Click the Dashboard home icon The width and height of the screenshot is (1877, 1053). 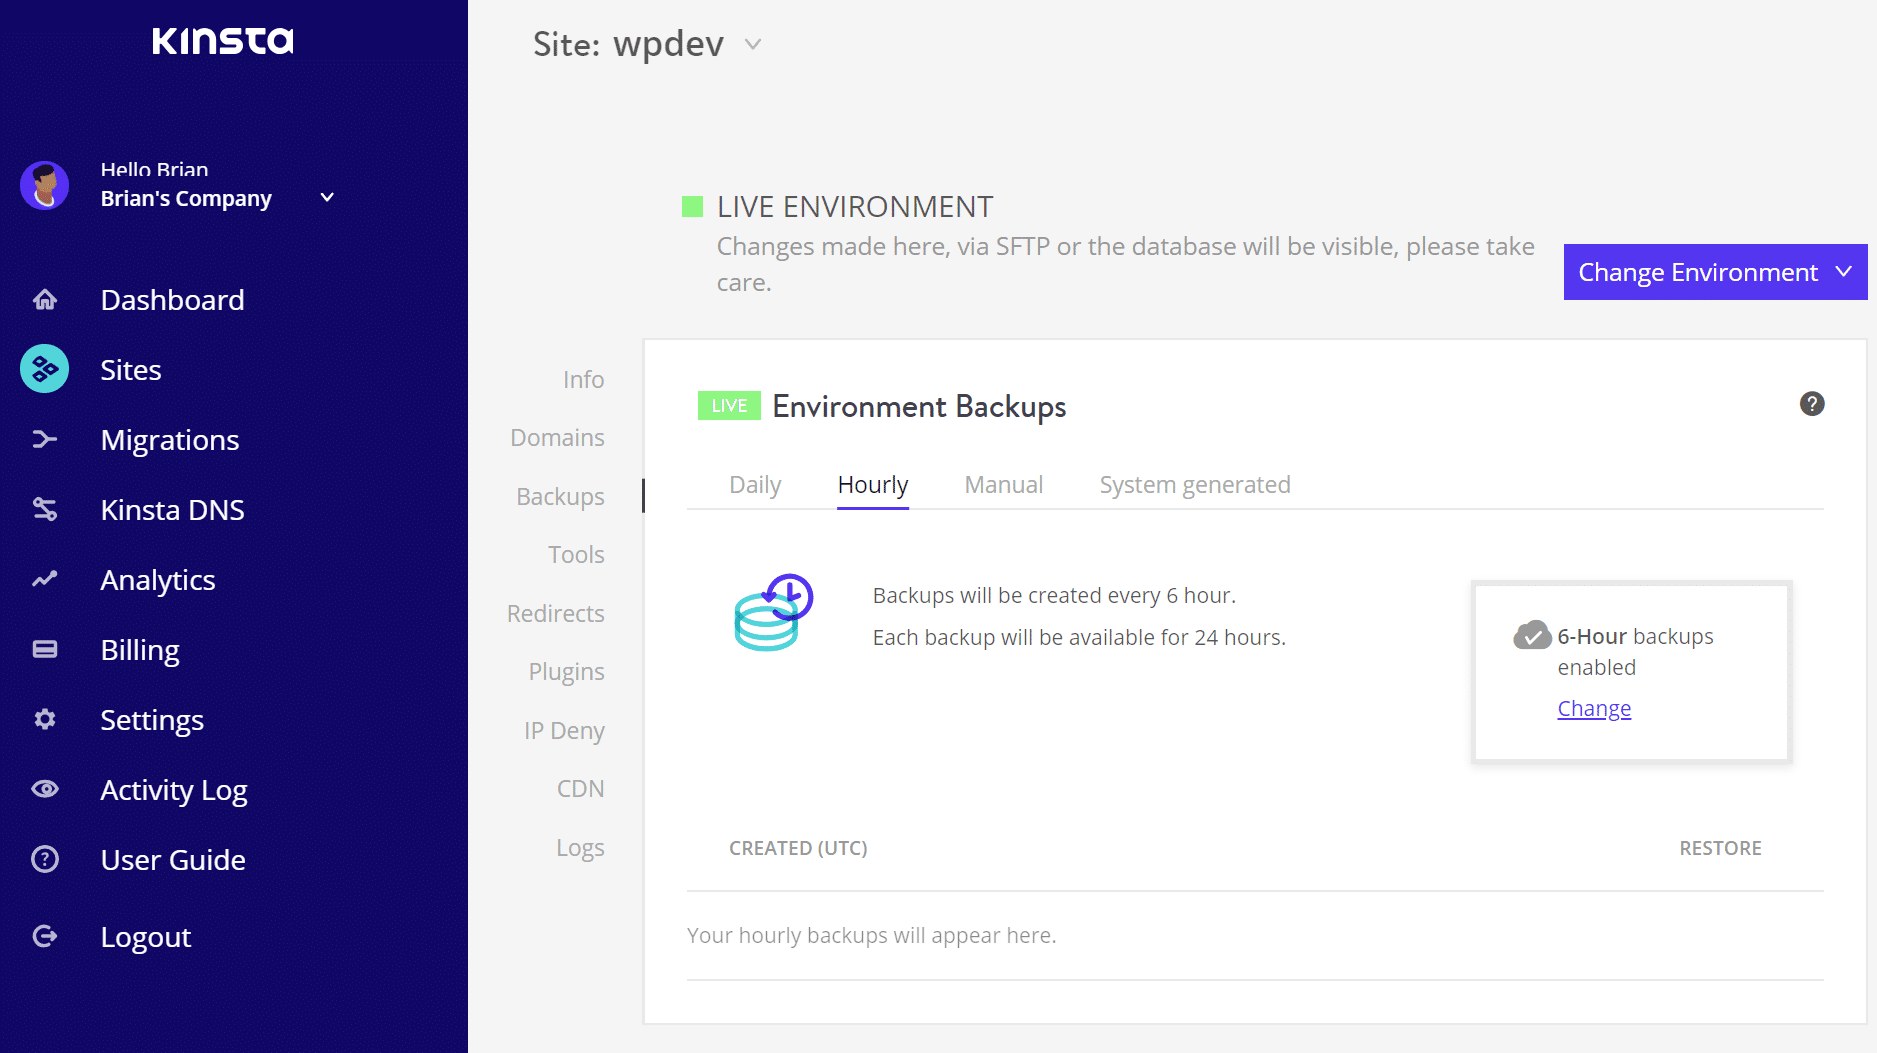45,300
